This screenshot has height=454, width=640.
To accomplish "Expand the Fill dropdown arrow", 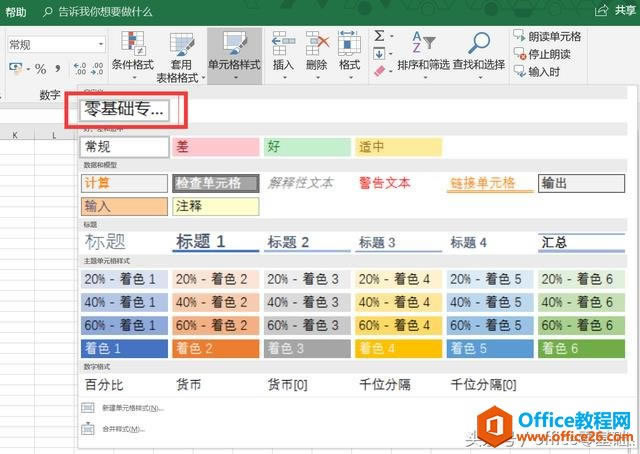I will click(391, 53).
